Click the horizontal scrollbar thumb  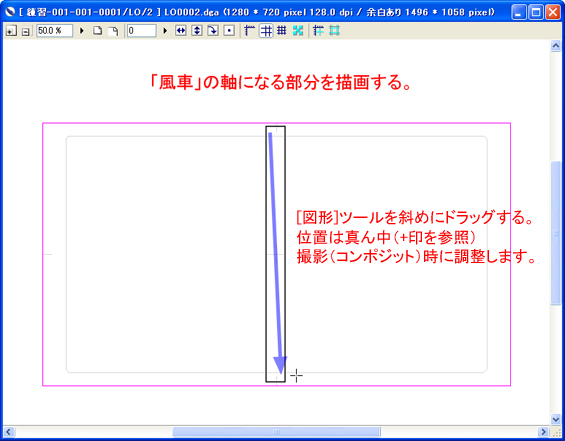pos(276,432)
